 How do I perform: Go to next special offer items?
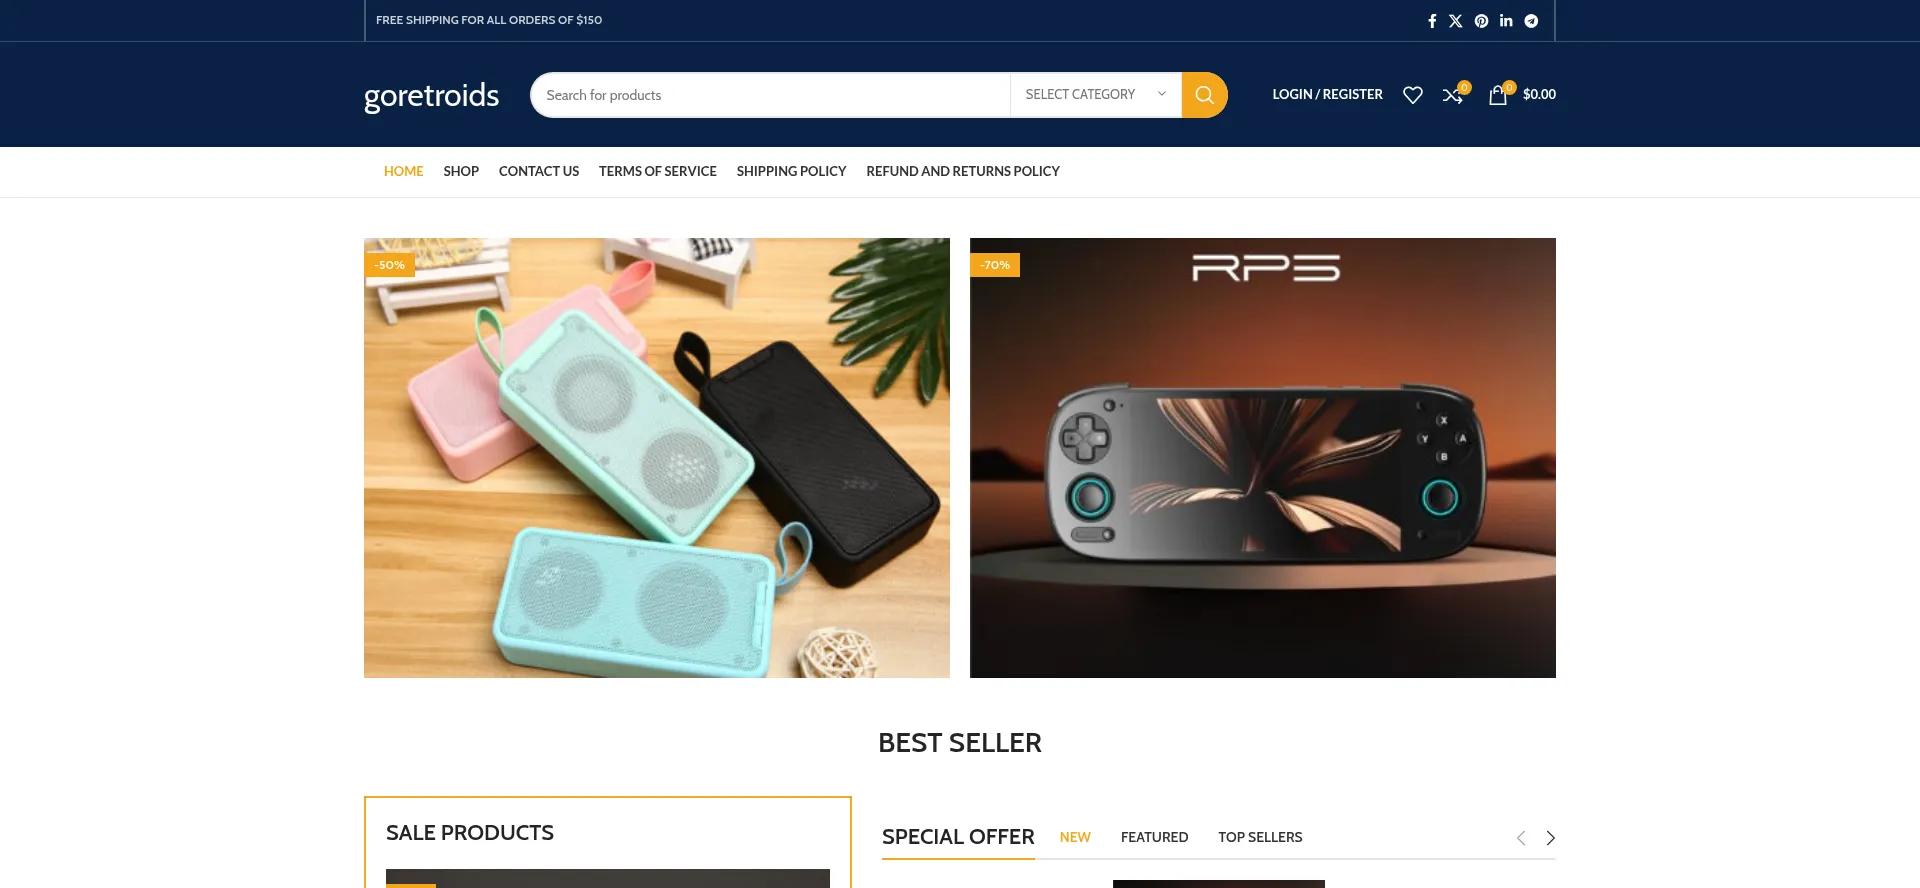[1550, 838]
